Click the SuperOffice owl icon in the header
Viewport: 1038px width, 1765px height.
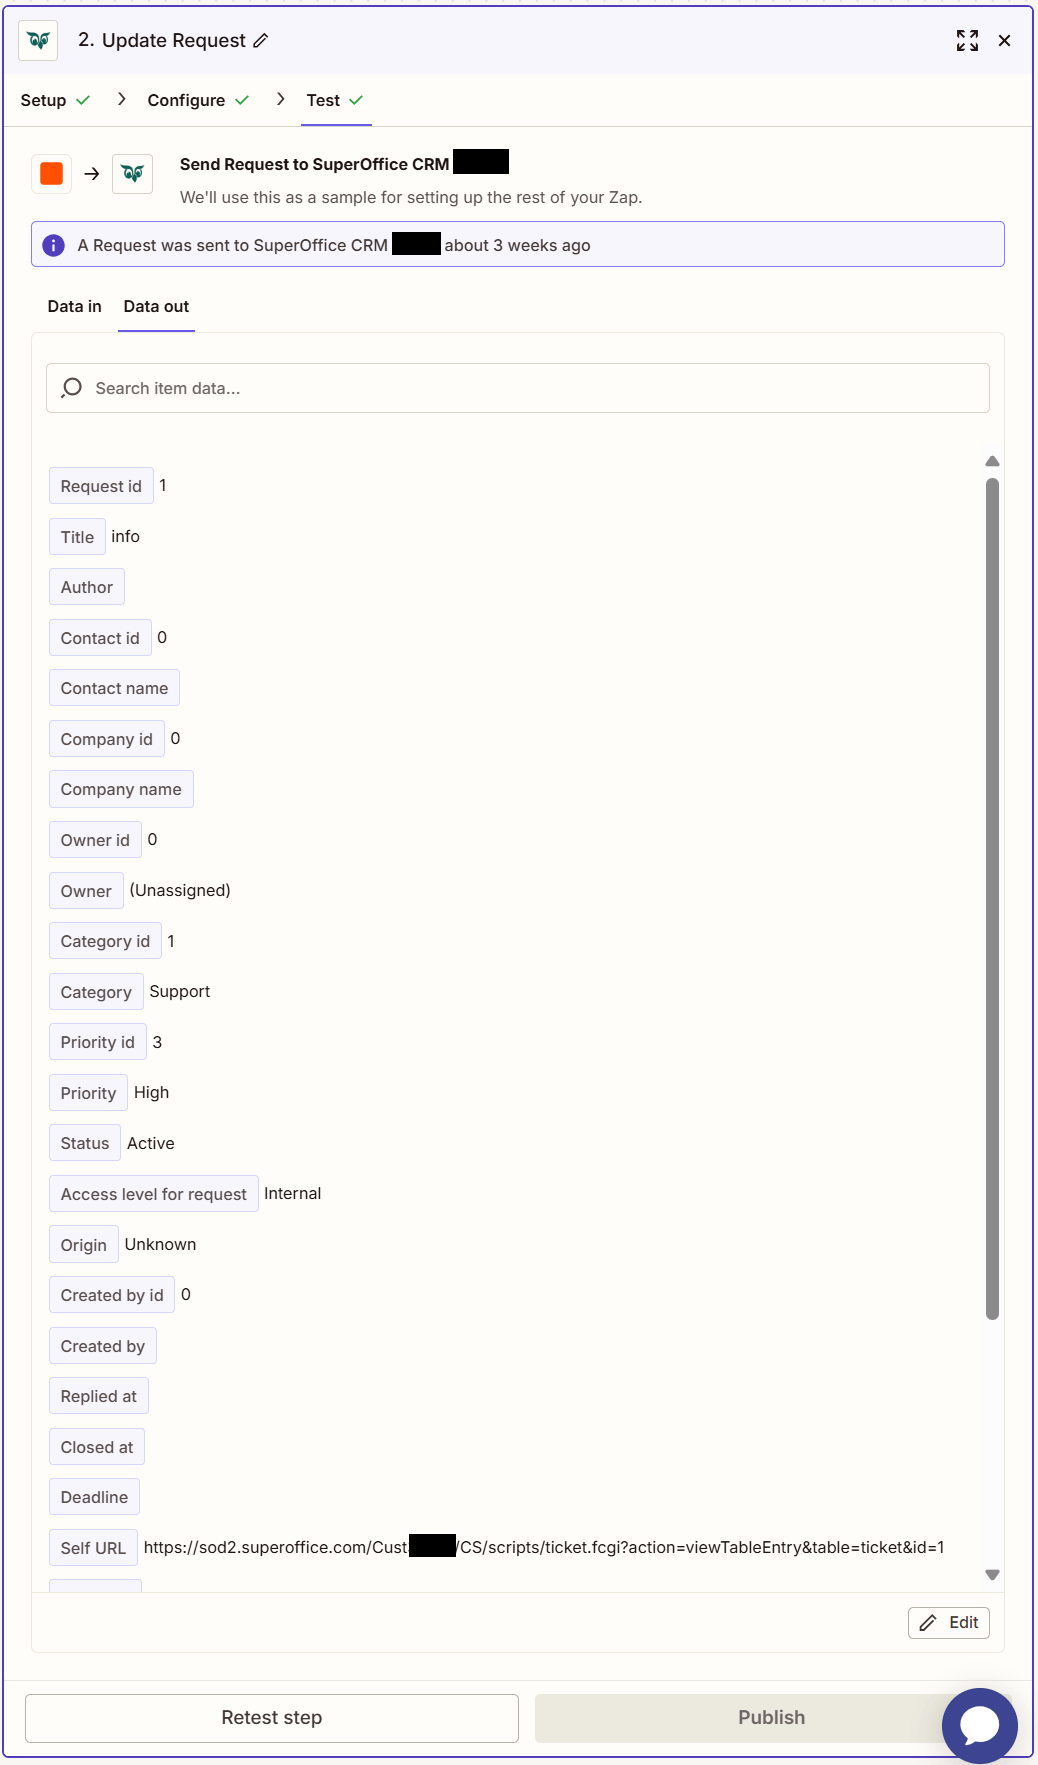click(x=37, y=41)
